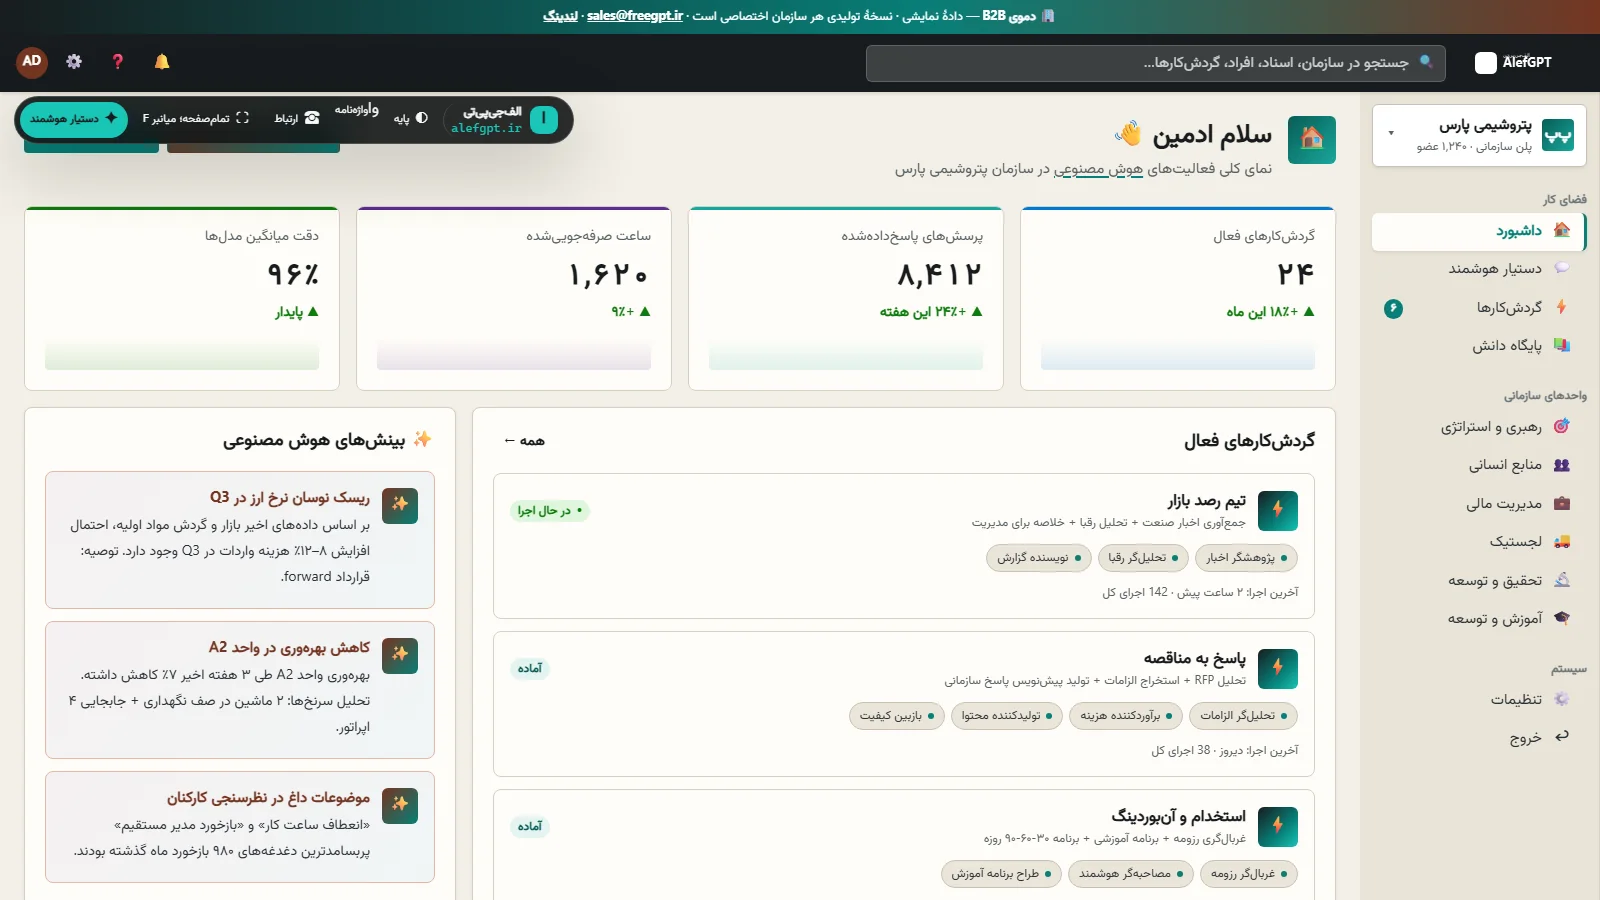Open واژه‌نامه in floating bar
The image size is (1600, 900).
[356, 109]
